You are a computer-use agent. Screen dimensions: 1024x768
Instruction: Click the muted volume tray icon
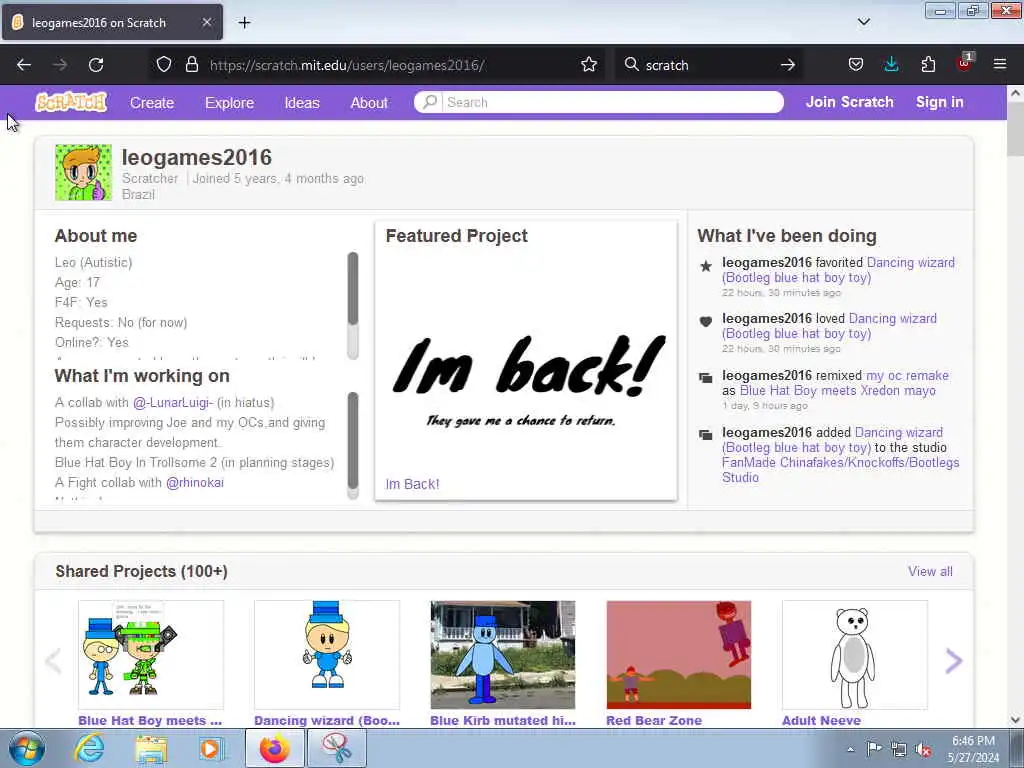[x=923, y=749]
